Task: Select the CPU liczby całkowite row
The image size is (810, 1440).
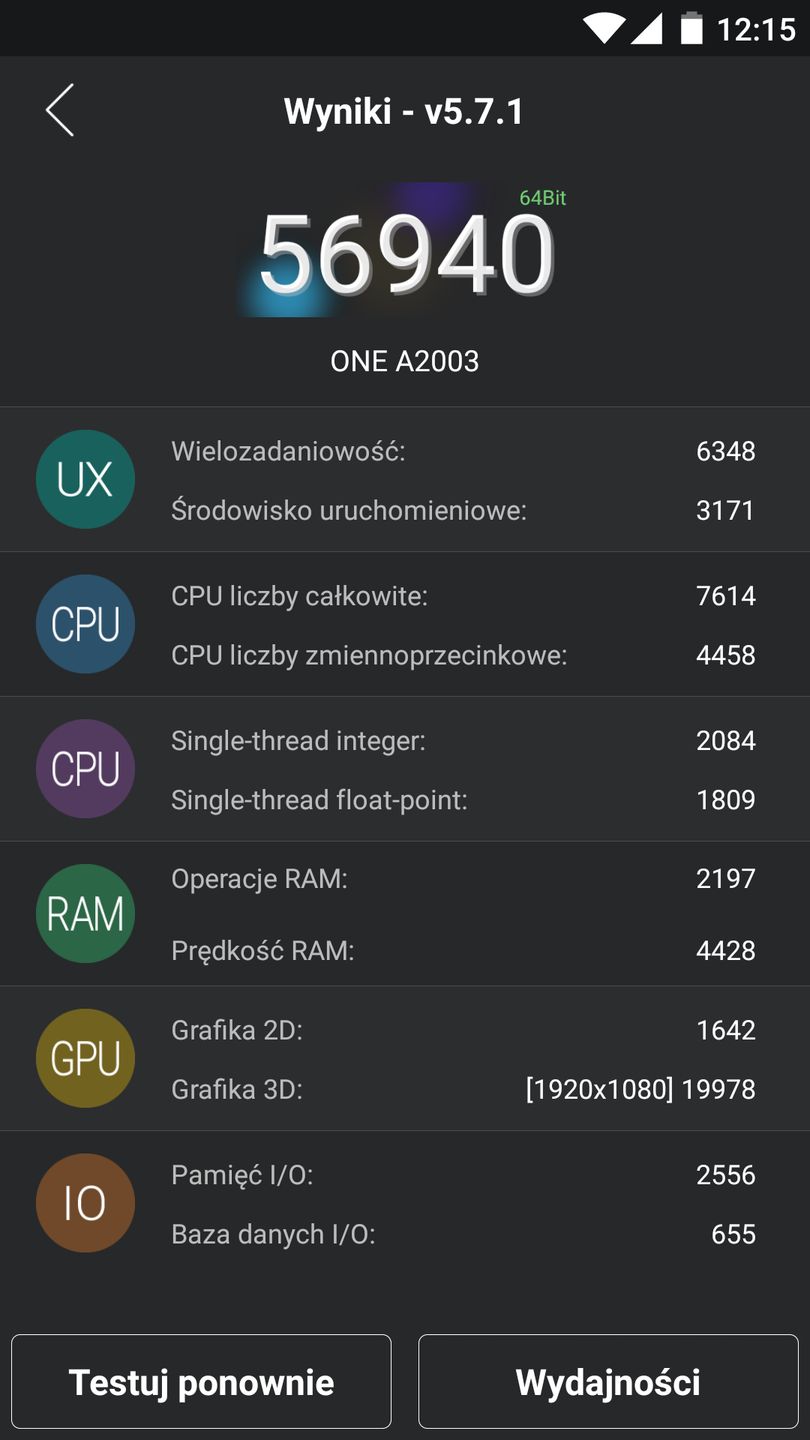Action: 463,596
